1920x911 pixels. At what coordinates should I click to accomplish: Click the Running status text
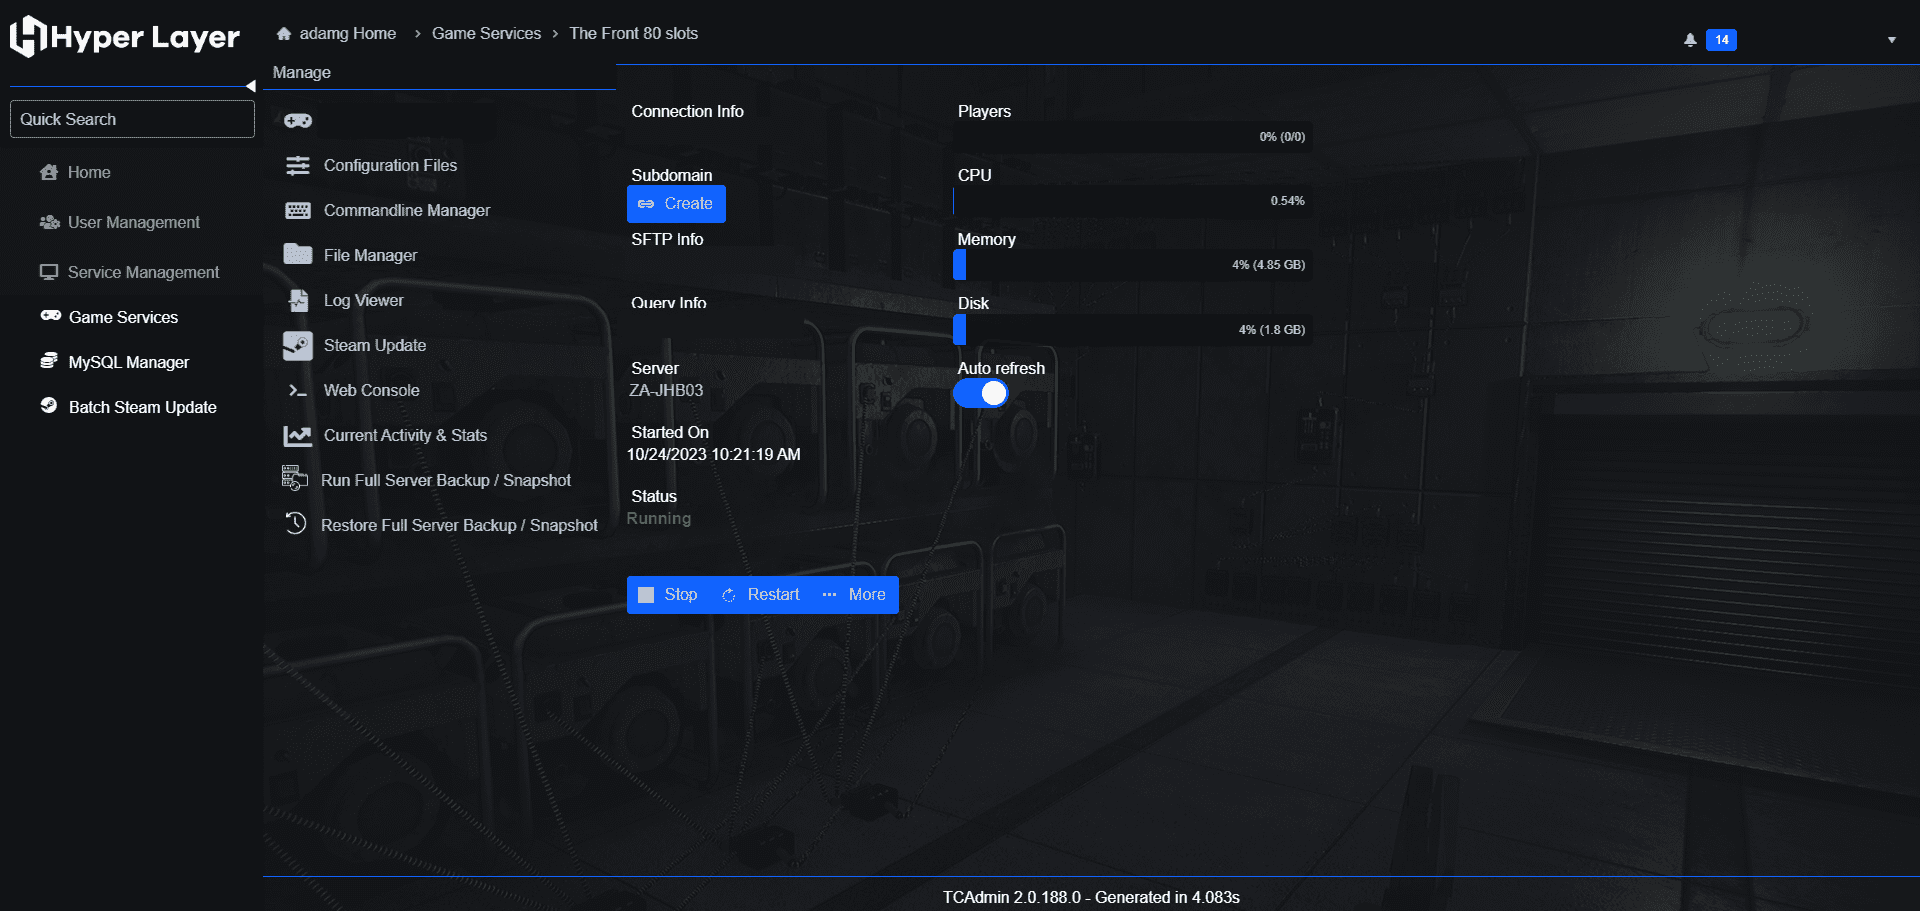658,519
